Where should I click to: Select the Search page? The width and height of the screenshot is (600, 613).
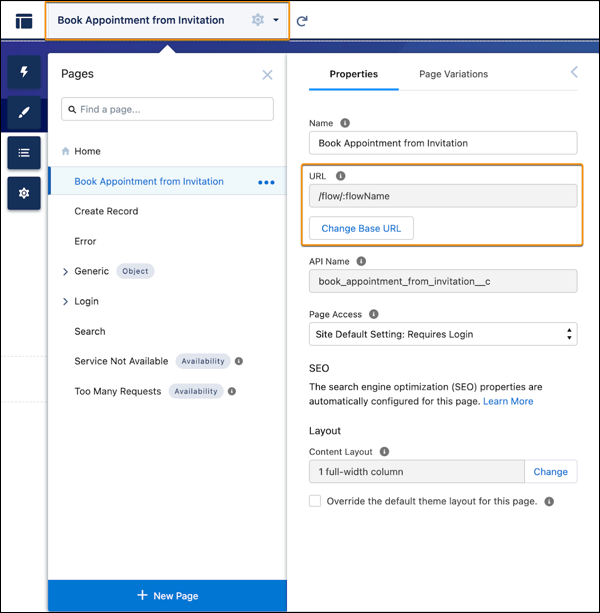click(90, 332)
